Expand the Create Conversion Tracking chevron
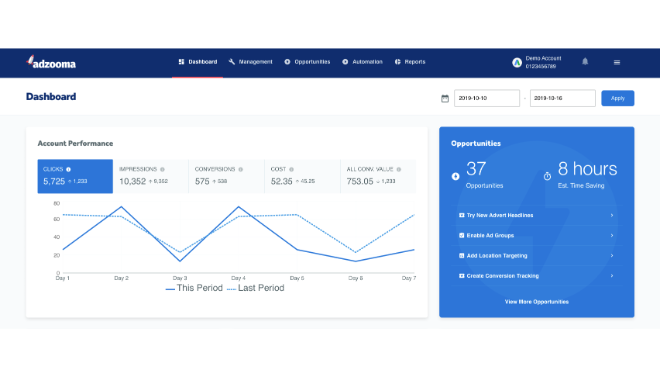 [612, 276]
